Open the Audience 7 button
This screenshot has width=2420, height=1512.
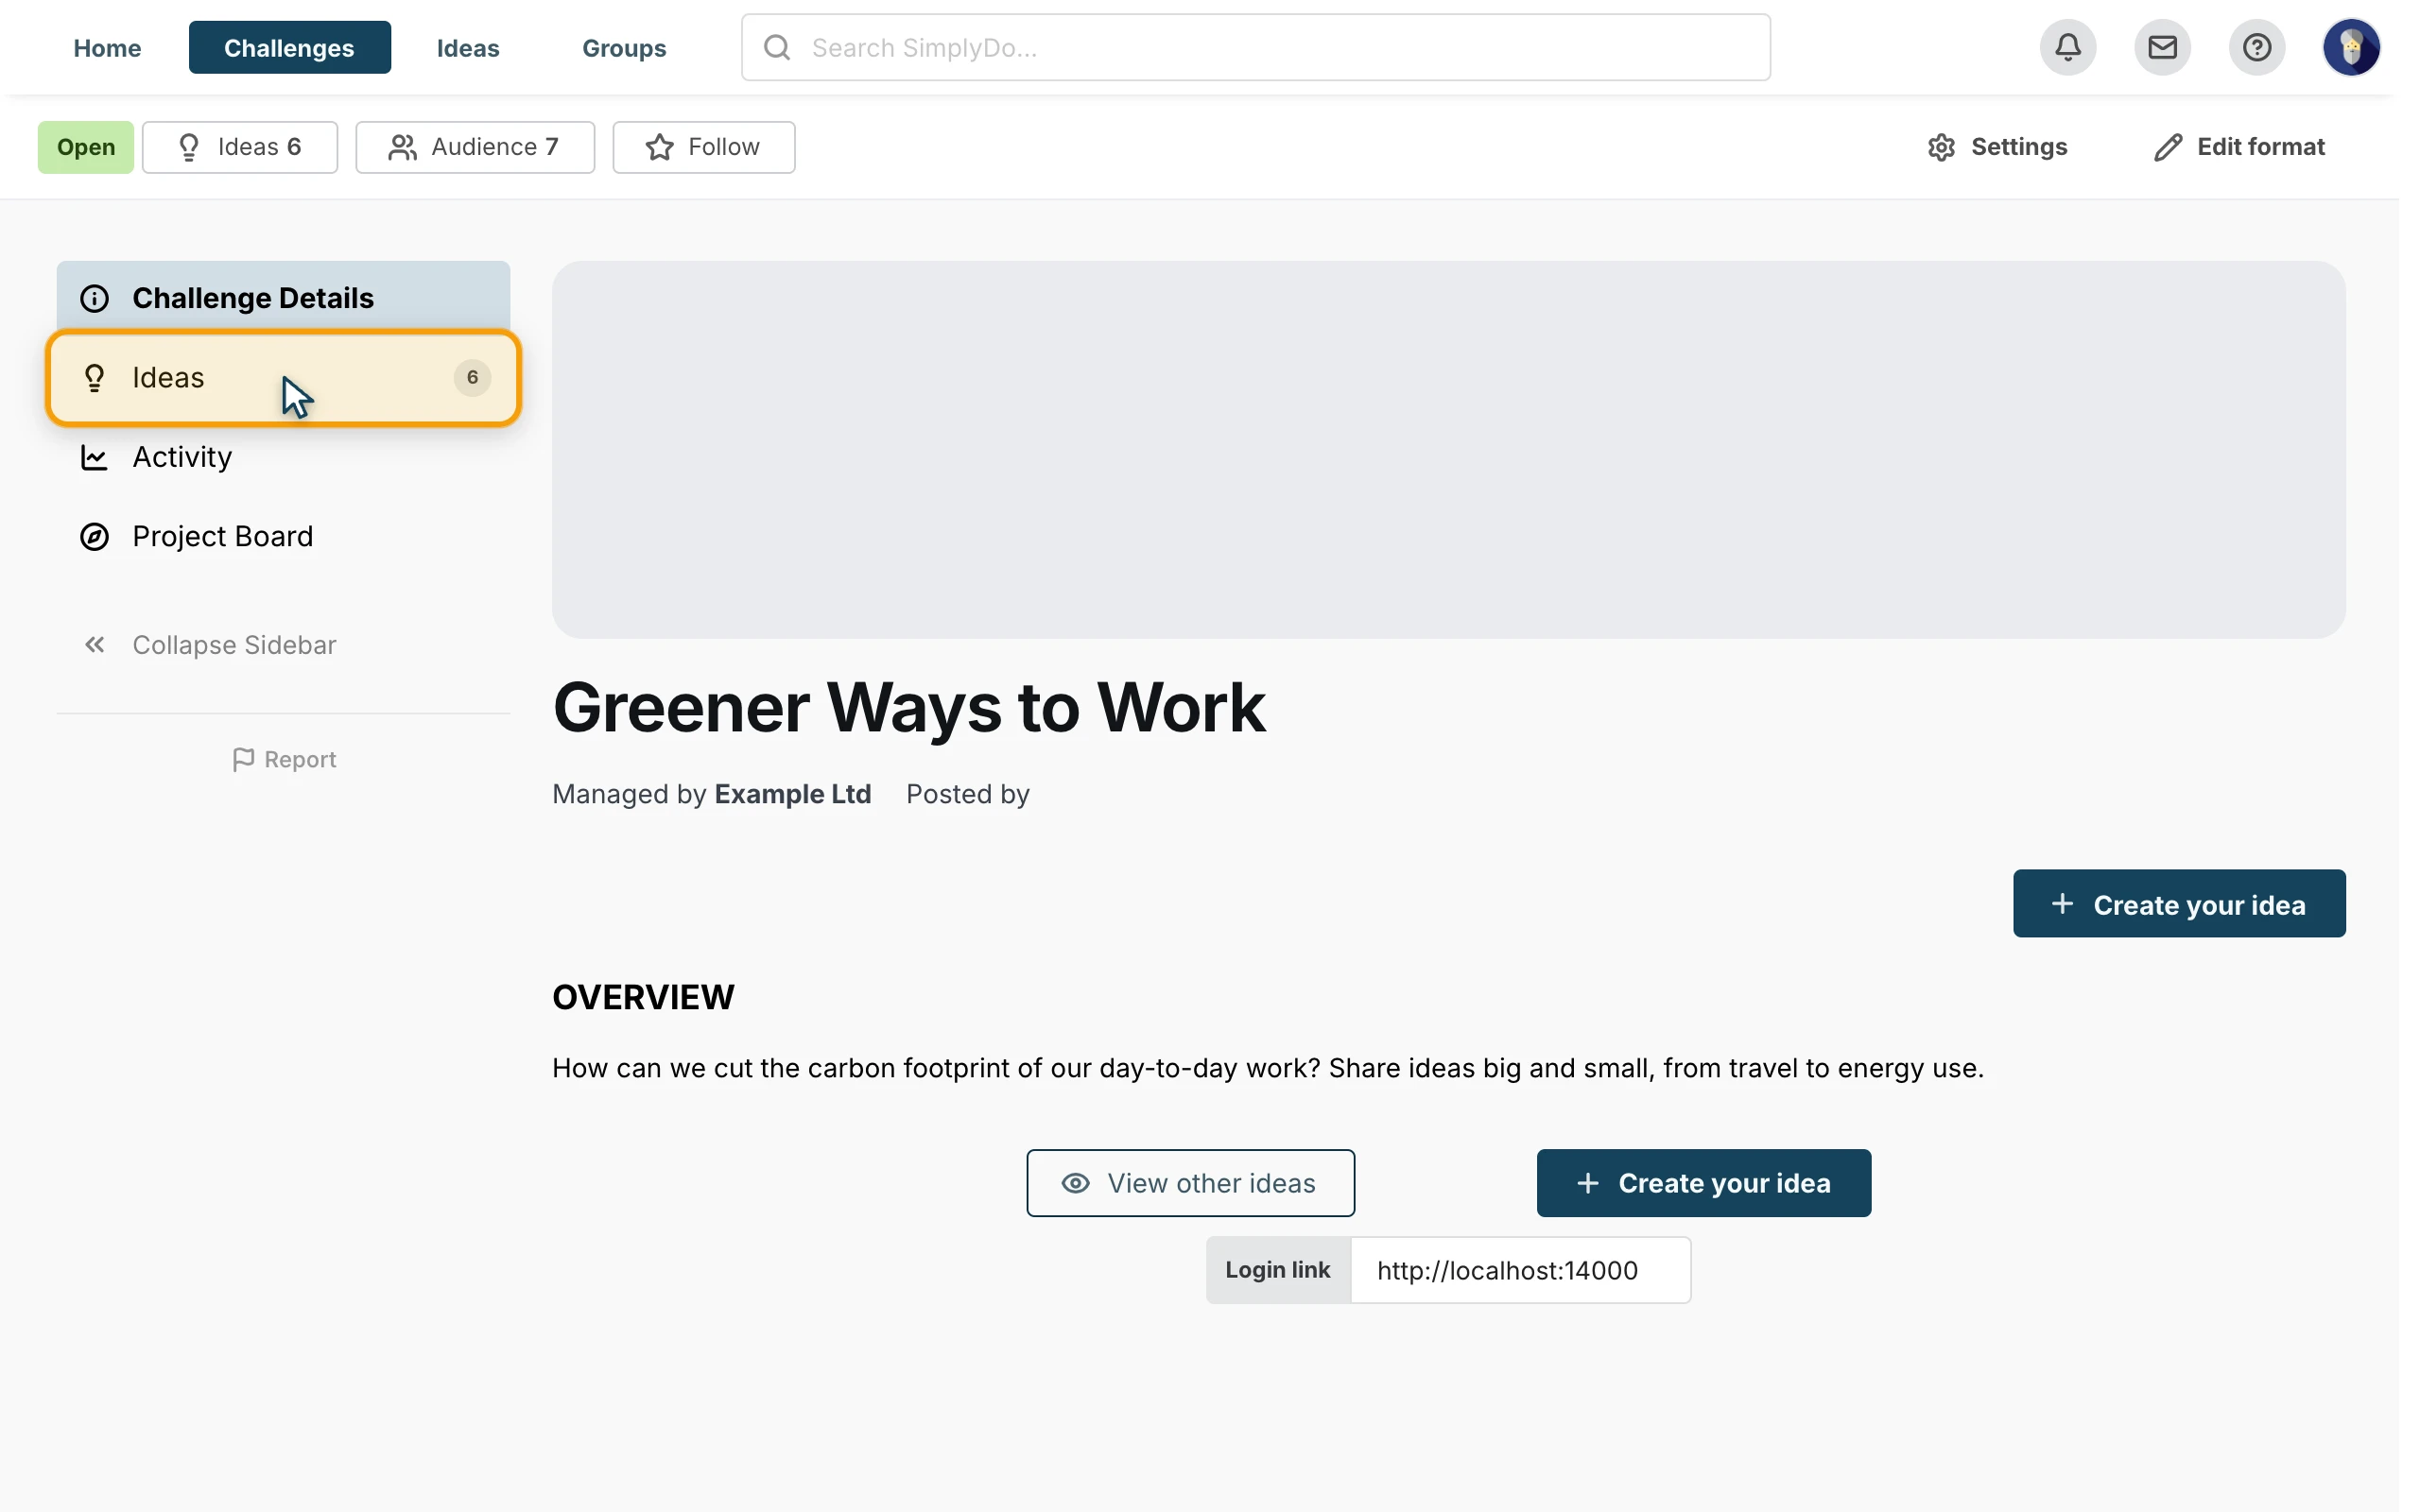pos(475,147)
